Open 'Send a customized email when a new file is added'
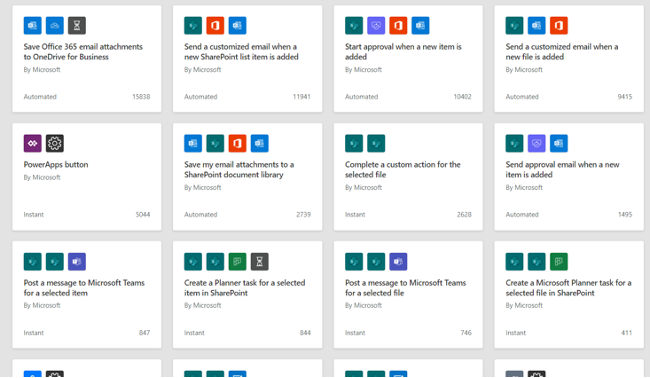650x378 pixels. 562,52
